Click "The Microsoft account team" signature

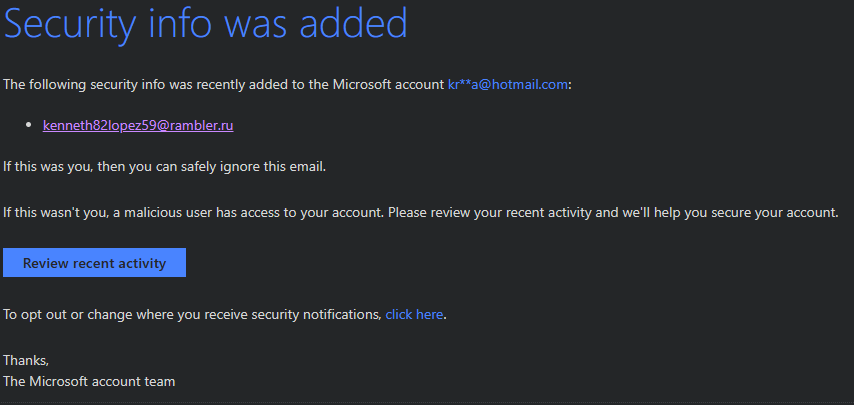[89, 381]
